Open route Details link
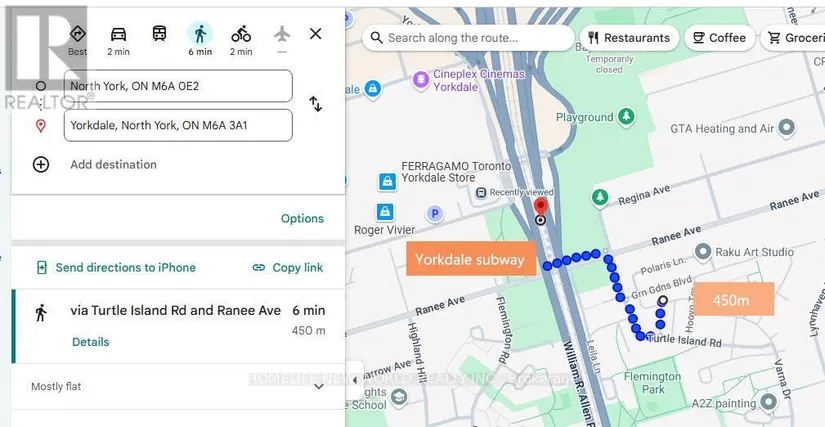 click(x=90, y=342)
